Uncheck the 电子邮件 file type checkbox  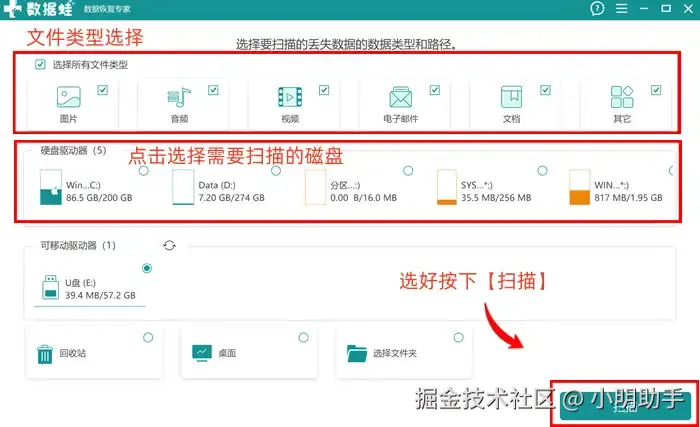(x=435, y=90)
